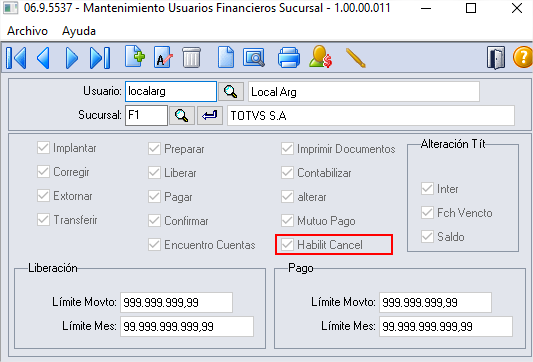This screenshot has height=362, width=533.
Task: Click Pago Límite Movto field
Action: pyautogui.click(x=435, y=302)
